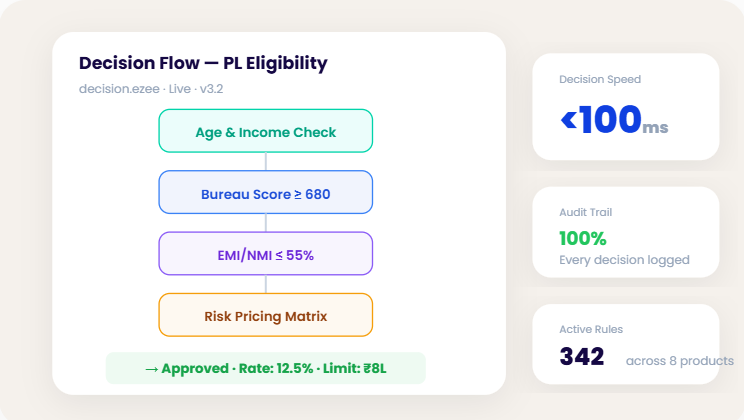This screenshot has height=420, width=744.
Task: Click the 'across 8 products' text
Action: click(x=680, y=360)
